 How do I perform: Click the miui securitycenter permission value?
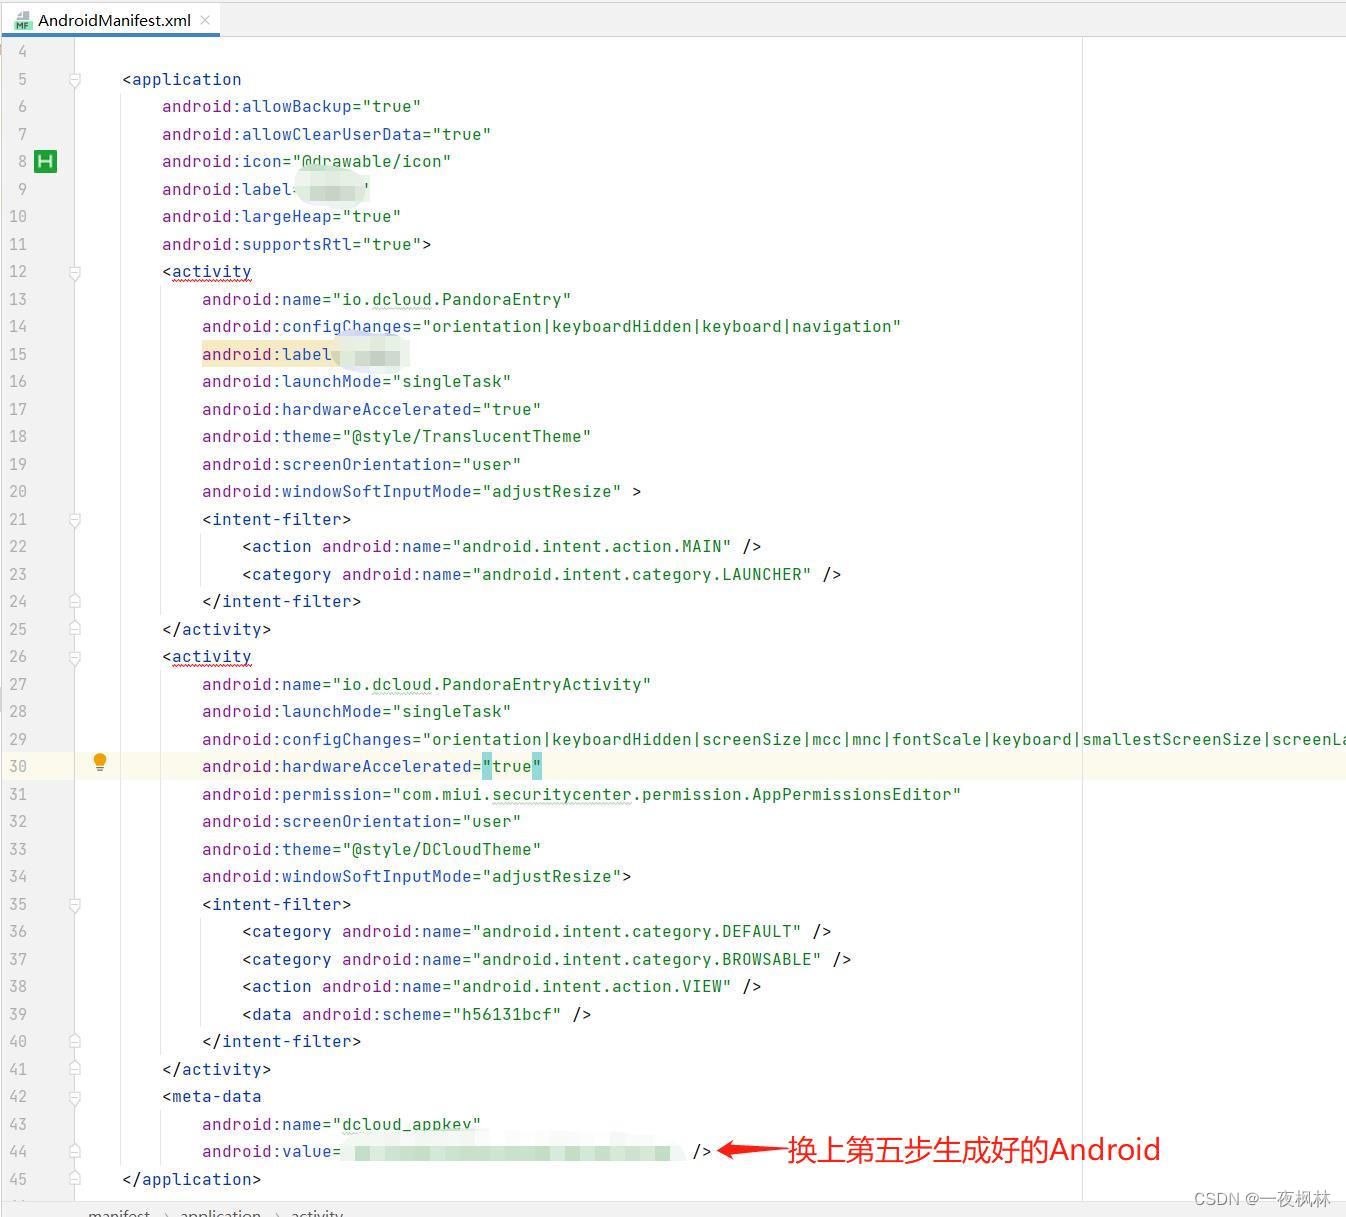tap(677, 794)
